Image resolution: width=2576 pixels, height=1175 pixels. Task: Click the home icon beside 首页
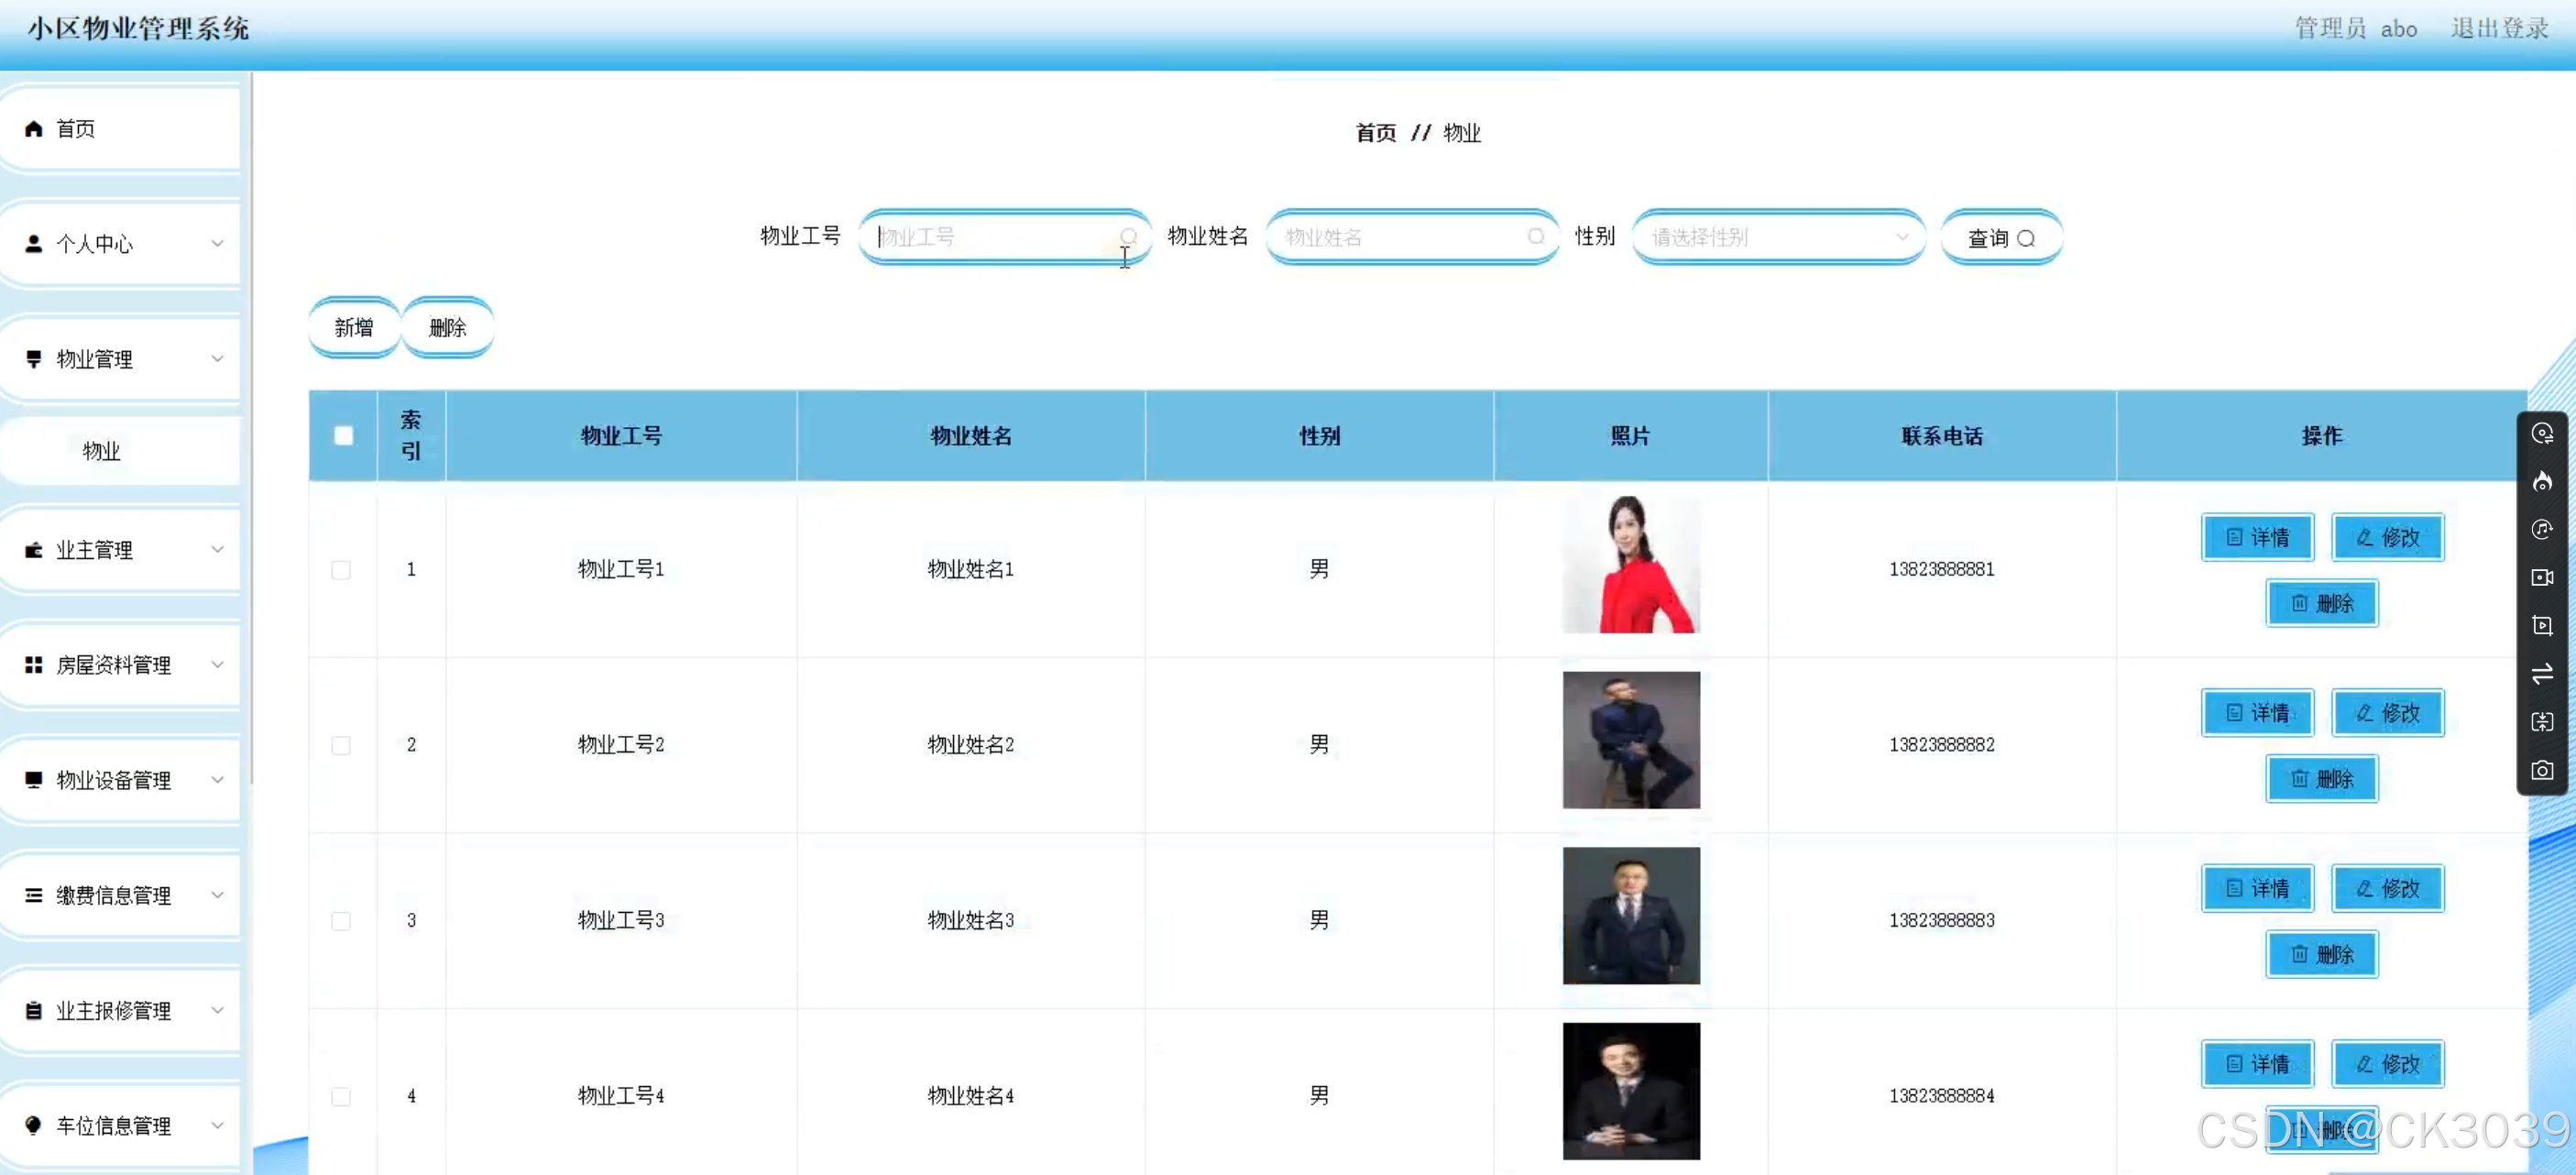(x=34, y=129)
